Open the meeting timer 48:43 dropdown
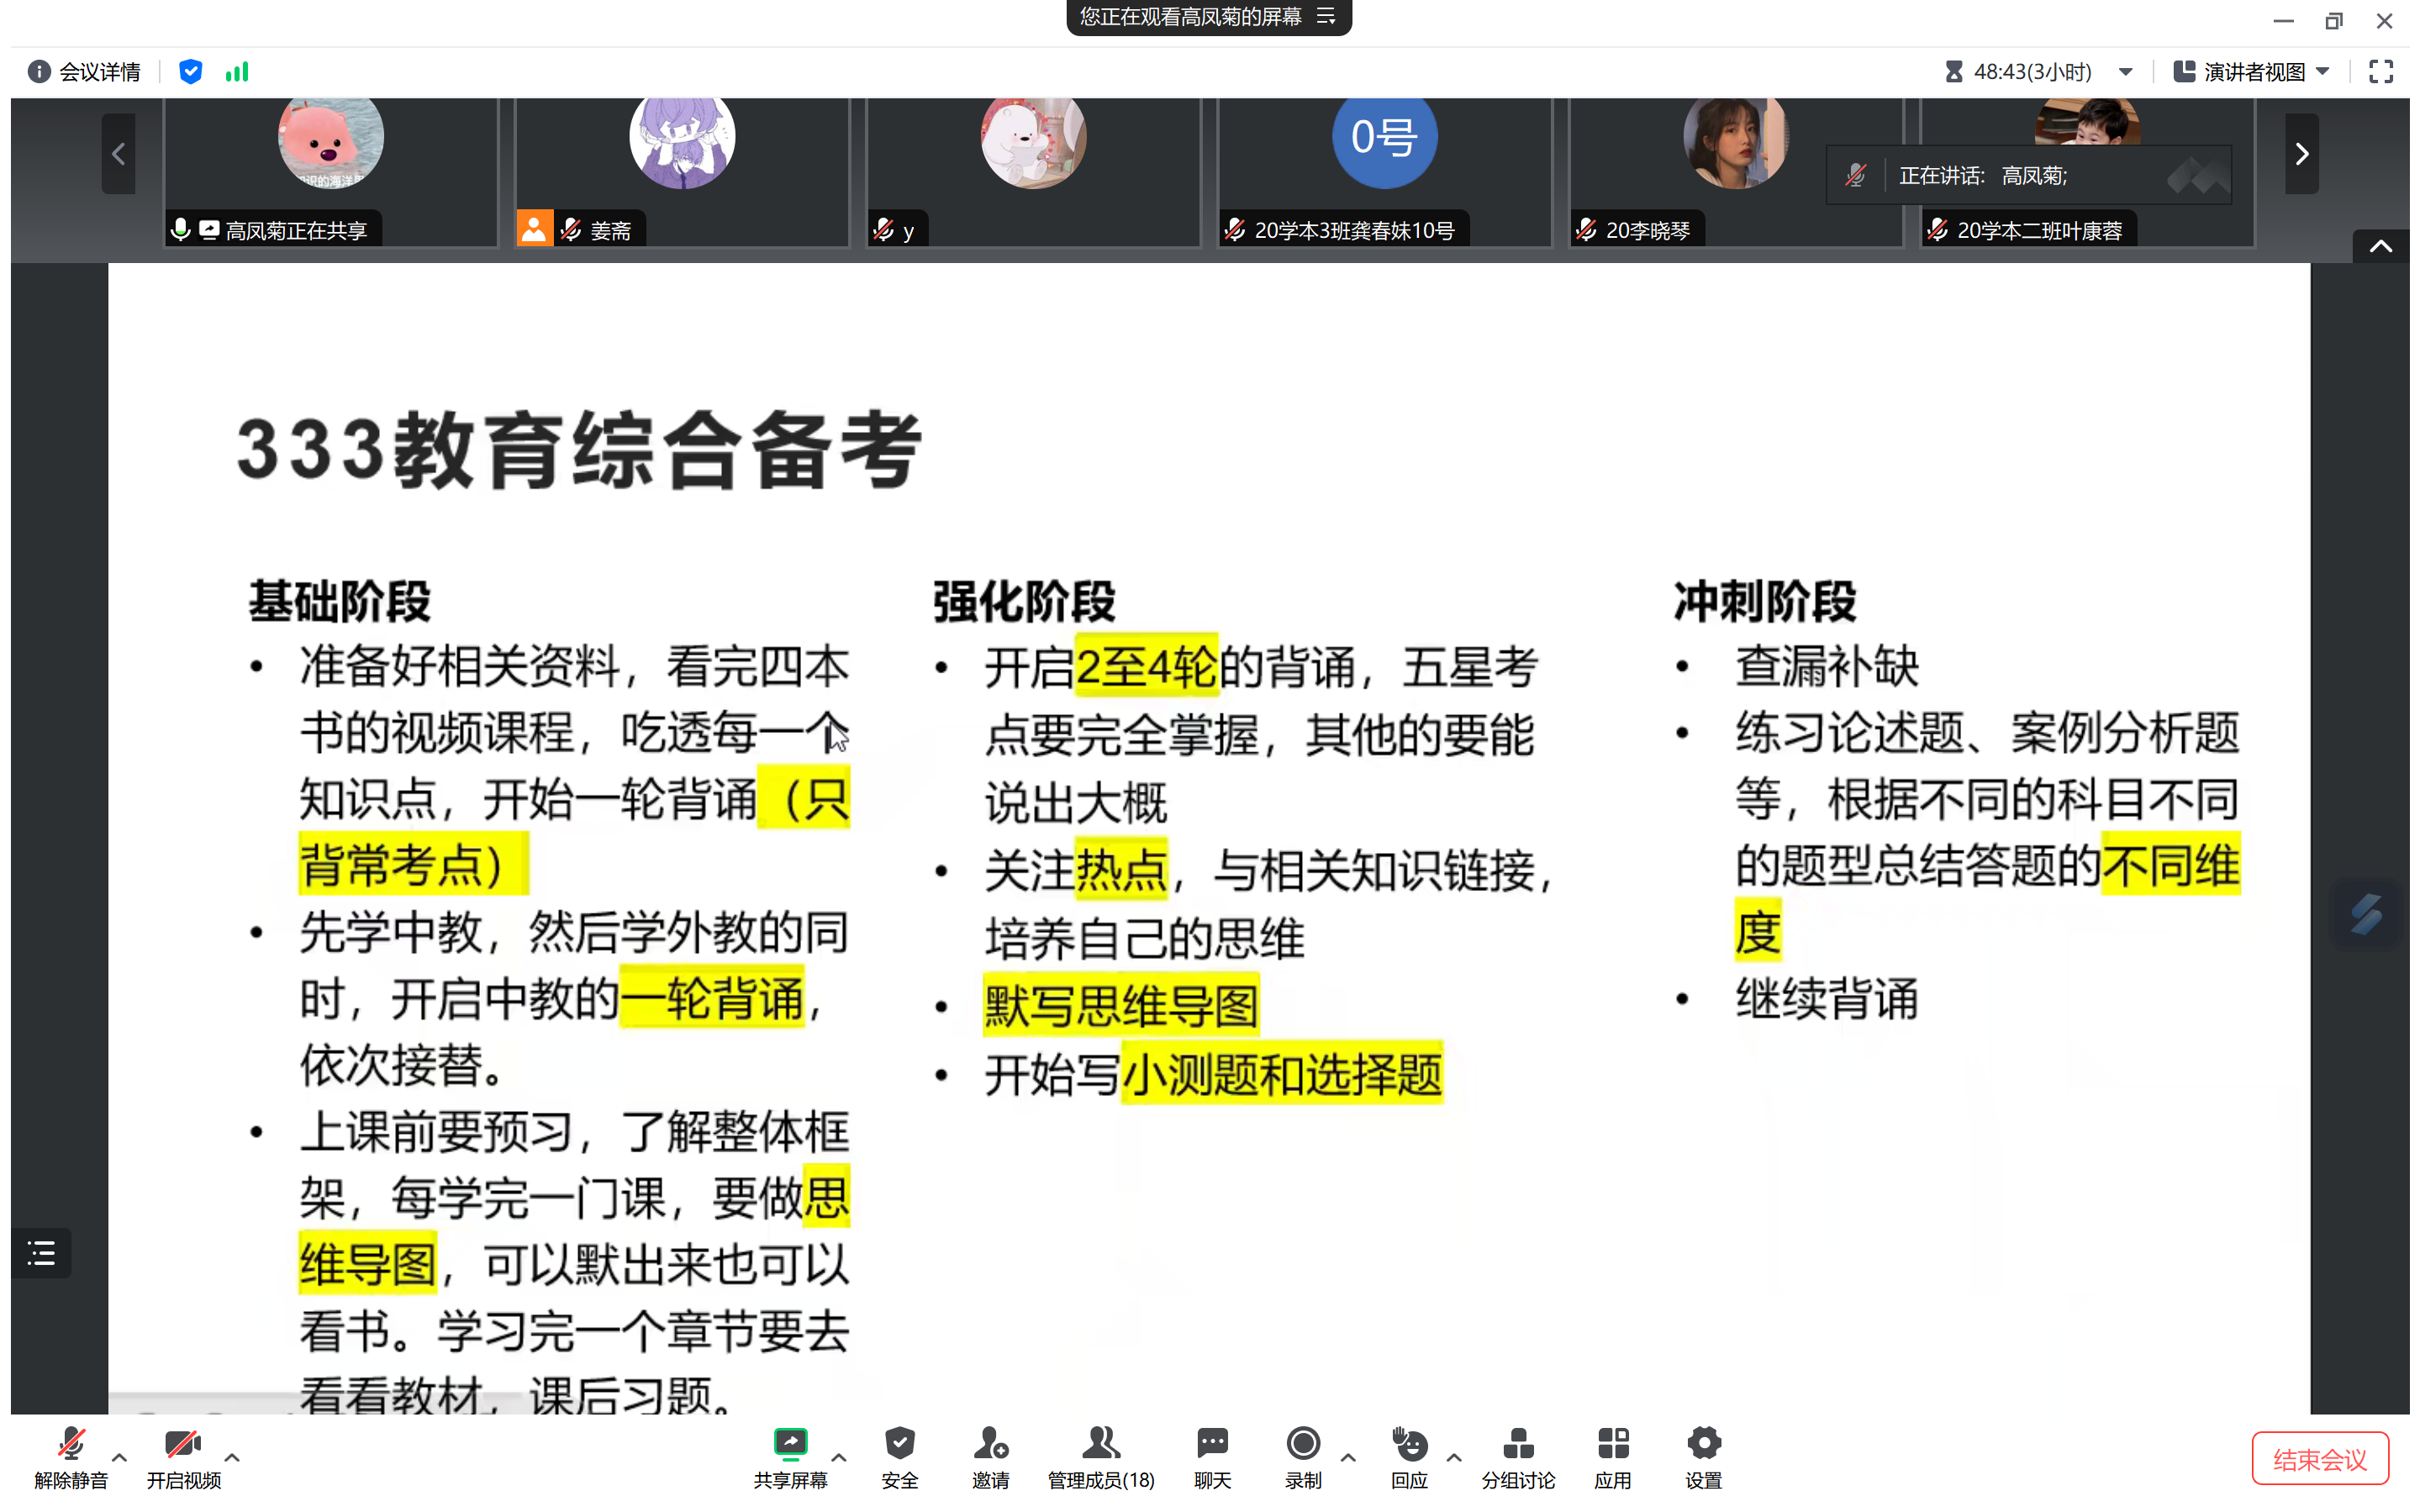Viewport: 2420px width, 1512px height. tap(2126, 72)
